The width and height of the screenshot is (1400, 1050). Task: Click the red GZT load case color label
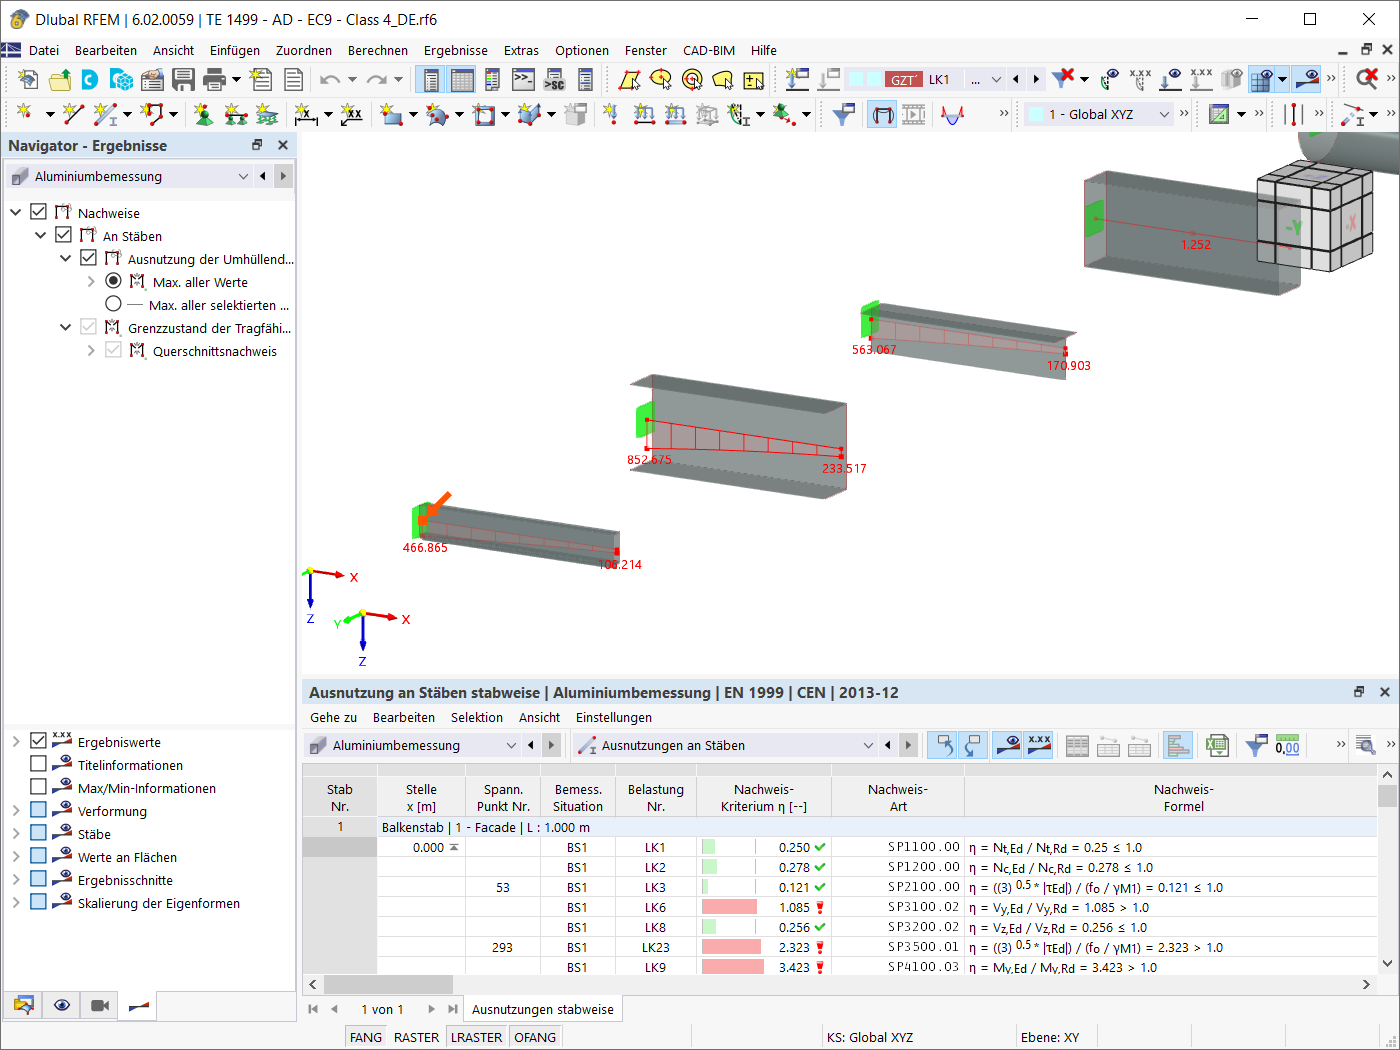click(x=903, y=80)
